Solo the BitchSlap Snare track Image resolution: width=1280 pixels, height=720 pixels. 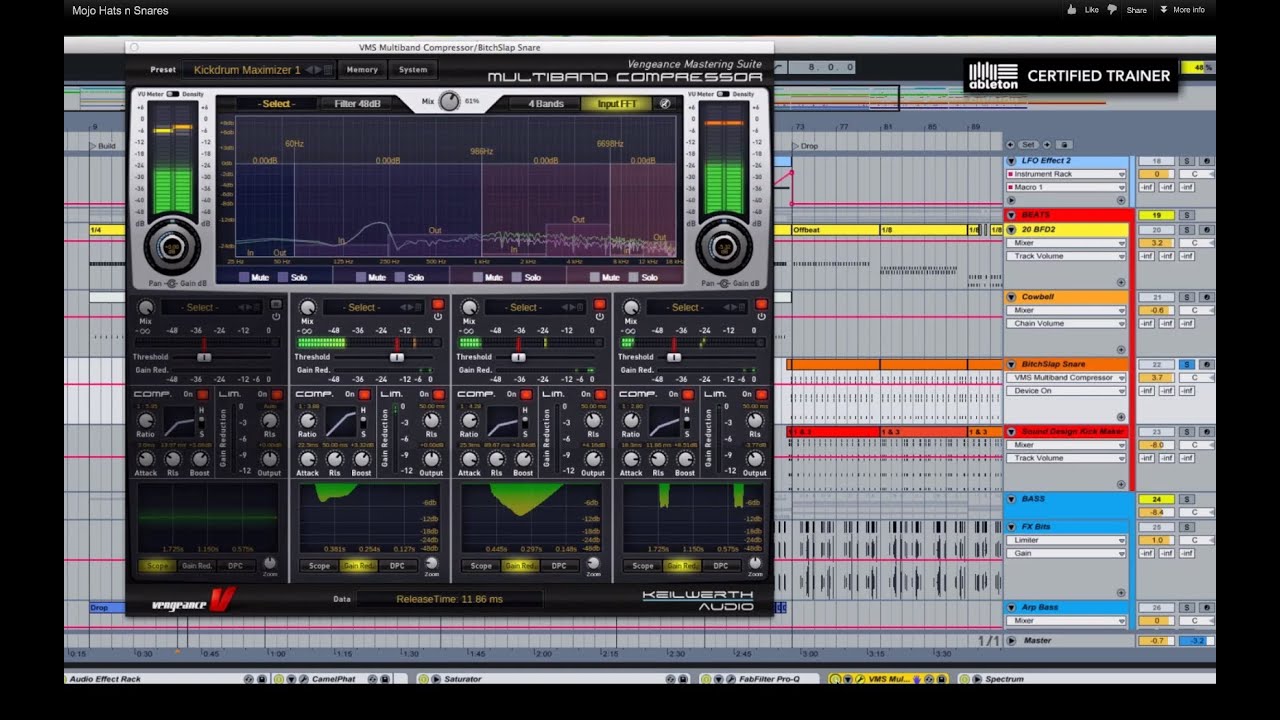tap(1187, 365)
